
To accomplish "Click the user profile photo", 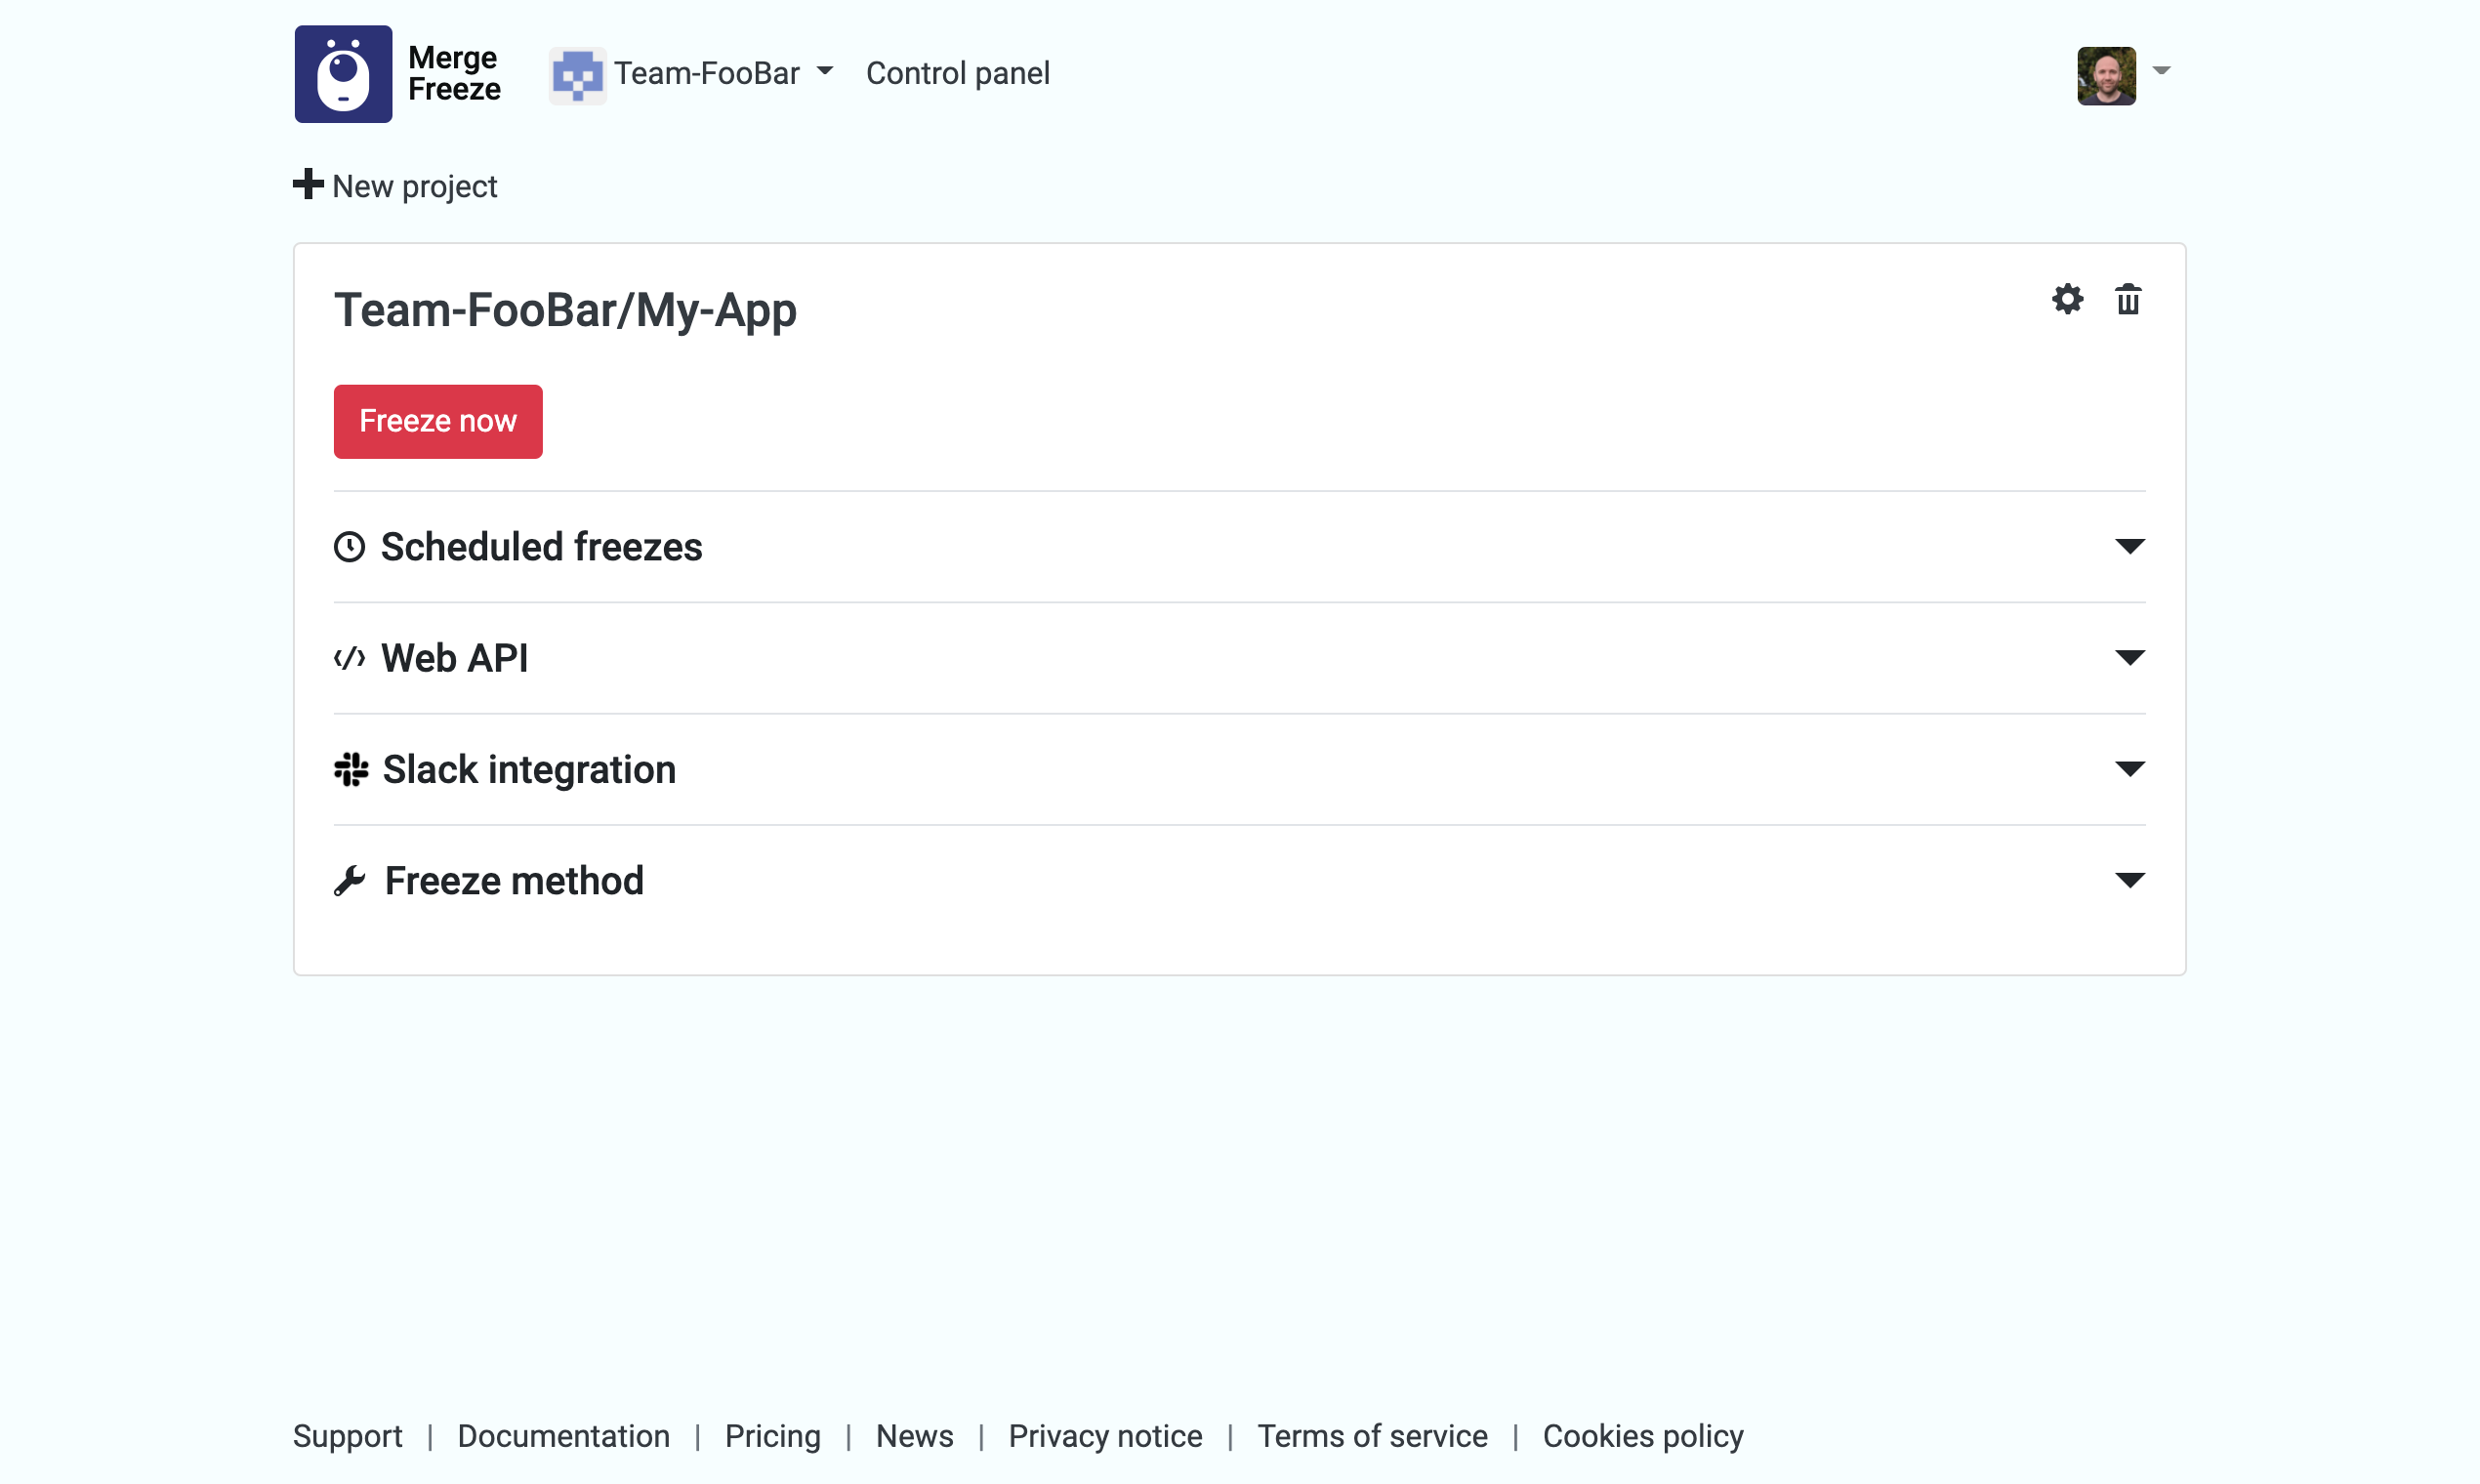I will point(2105,75).
